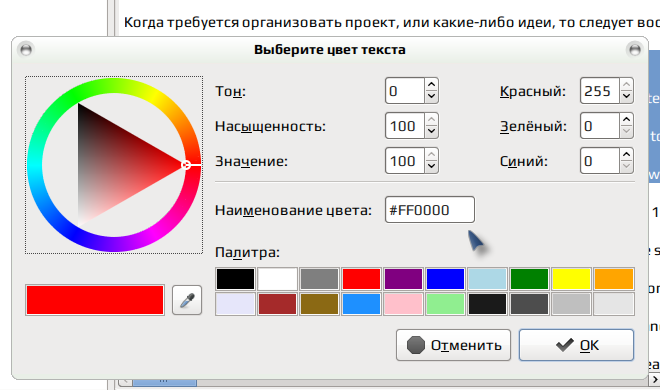
Task: Confirm the color with OK
Action: coord(576,345)
